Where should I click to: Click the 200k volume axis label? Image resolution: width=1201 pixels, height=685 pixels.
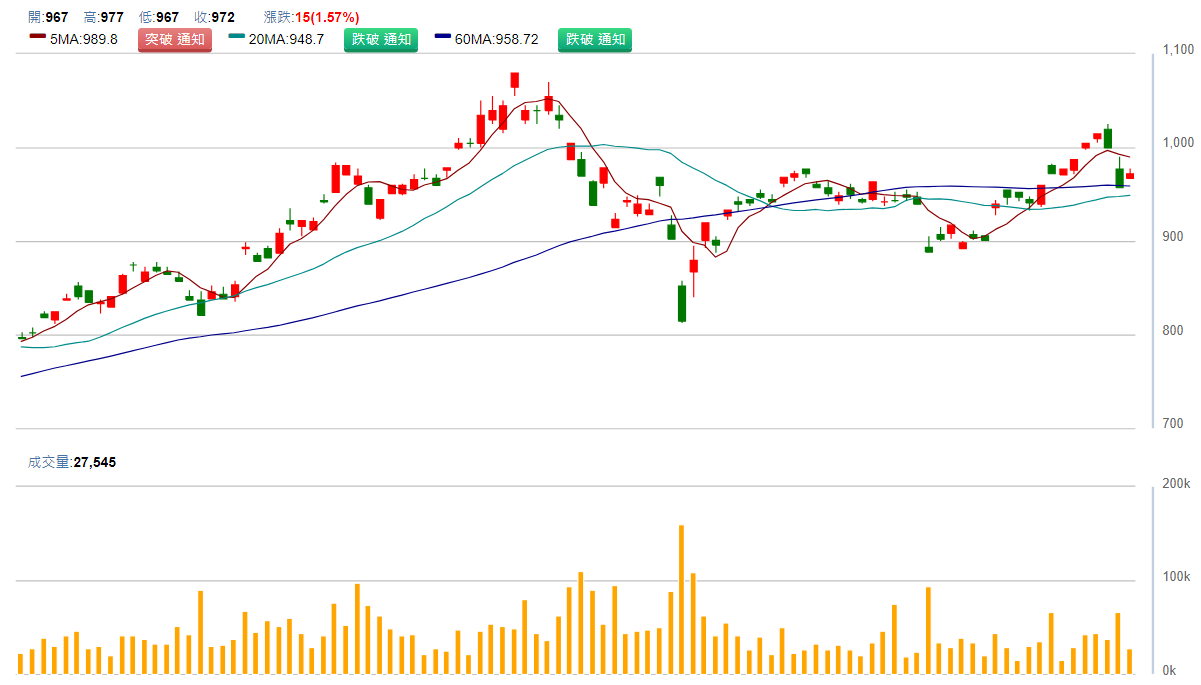pos(1176,484)
